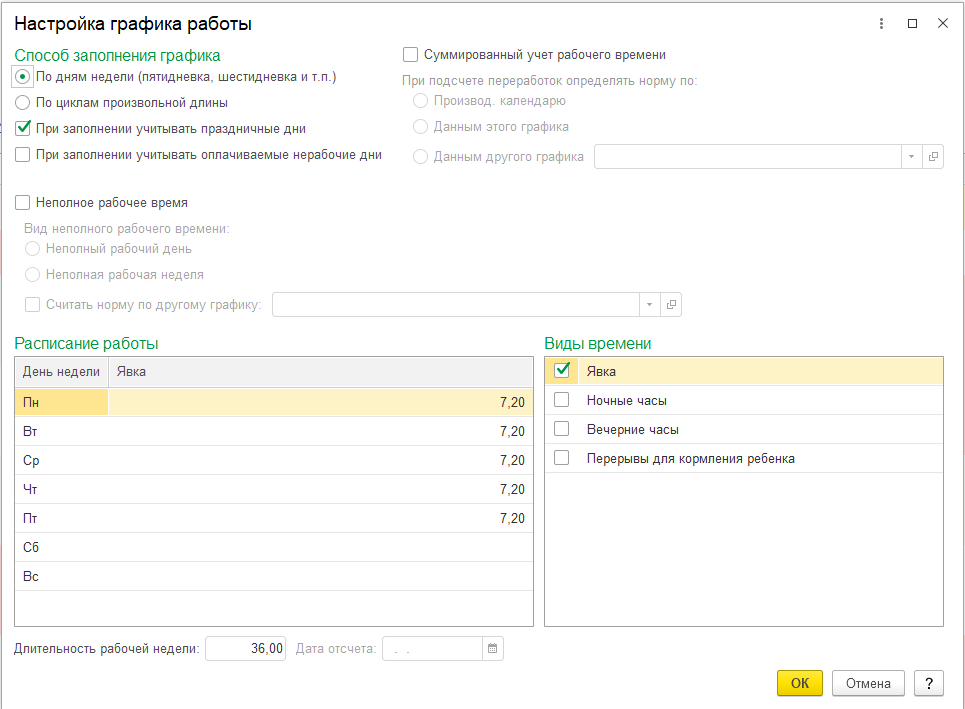Select 'По циклам произвольной длины' radio button
This screenshot has height=709, width=965.
pyautogui.click(x=23, y=102)
